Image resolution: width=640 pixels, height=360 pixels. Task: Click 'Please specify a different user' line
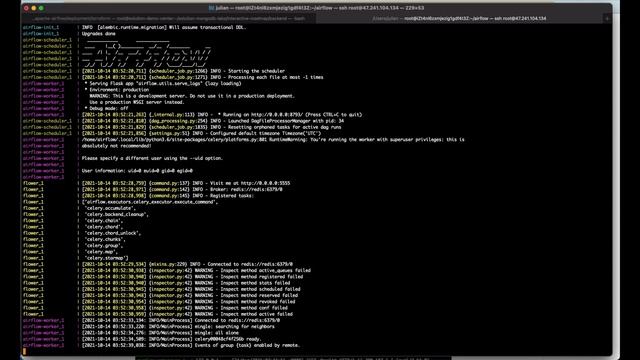(x=152, y=158)
